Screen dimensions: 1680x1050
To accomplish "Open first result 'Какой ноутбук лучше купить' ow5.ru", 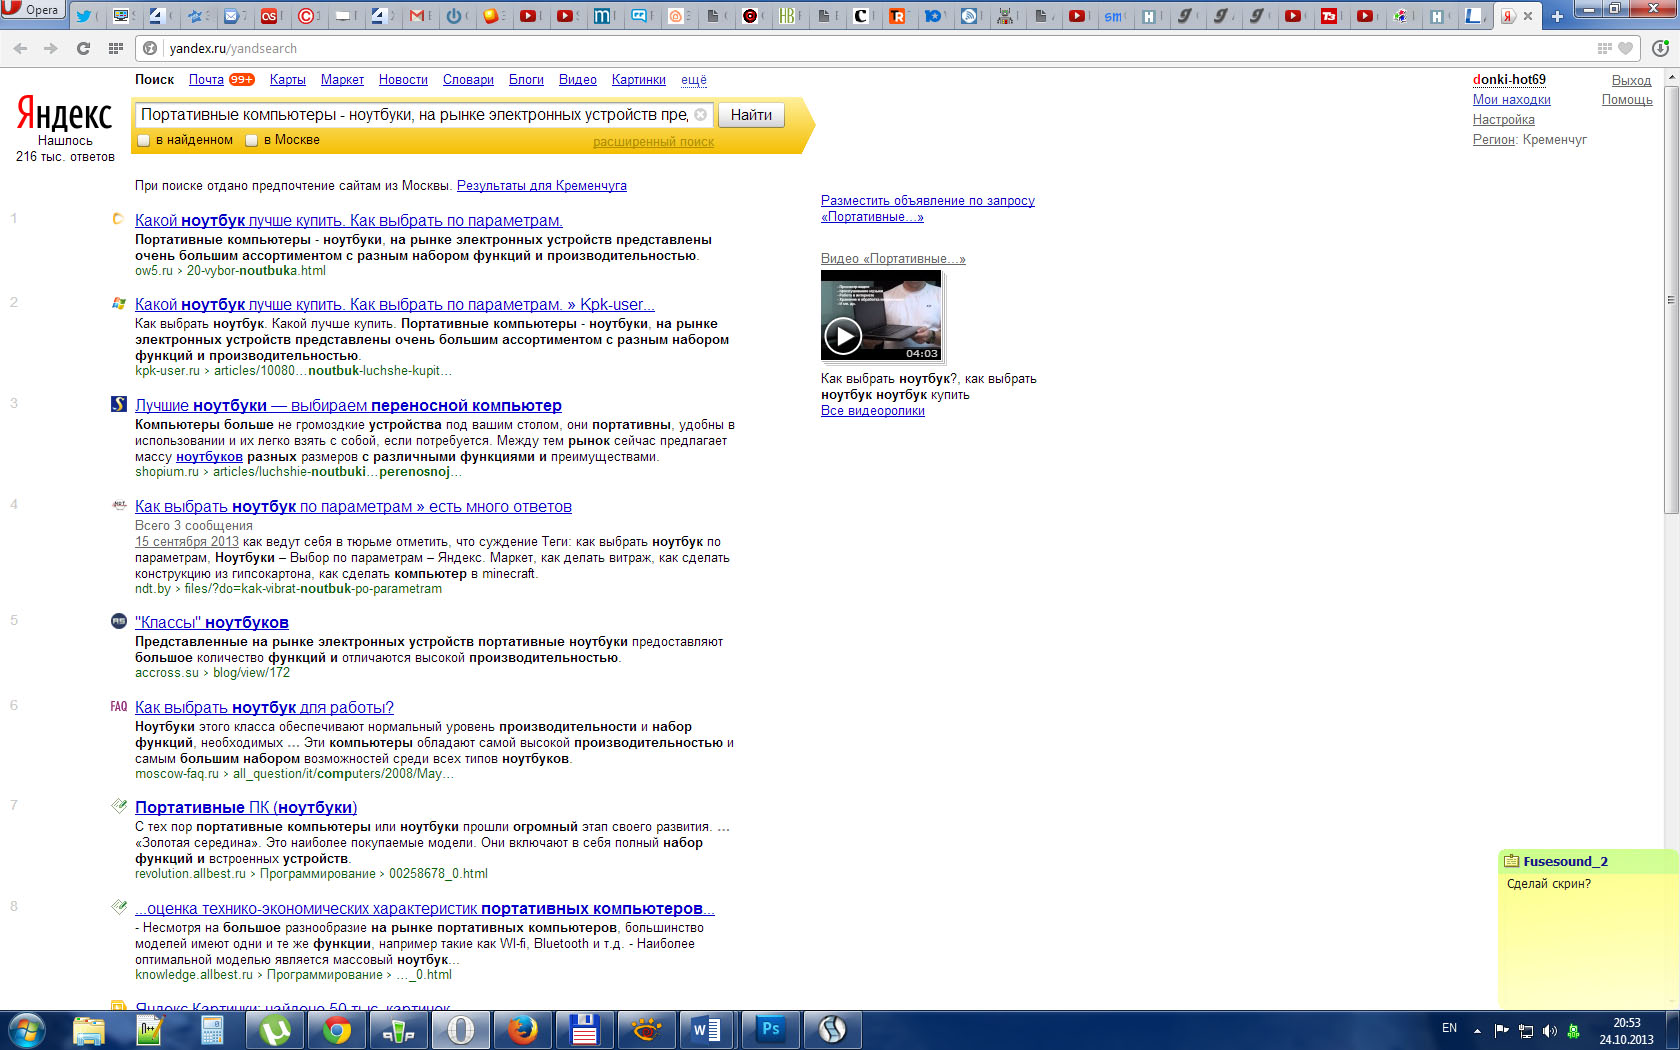I will click(349, 221).
